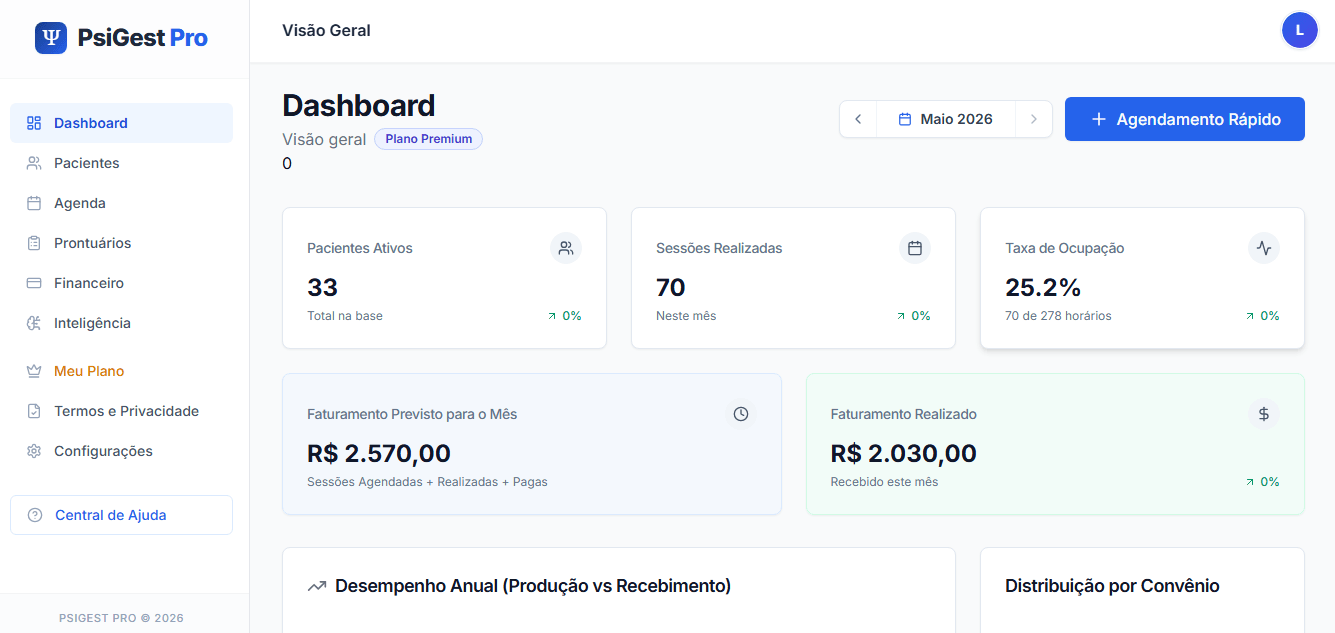Click the Plano Premium badge

(x=428, y=139)
